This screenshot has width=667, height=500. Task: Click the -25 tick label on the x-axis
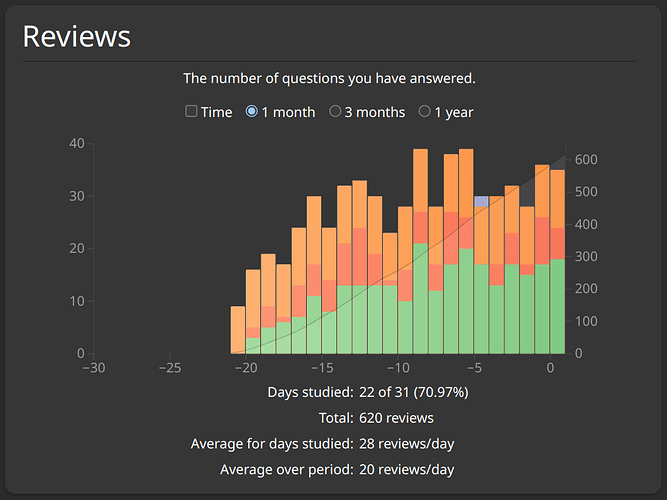[169, 369]
